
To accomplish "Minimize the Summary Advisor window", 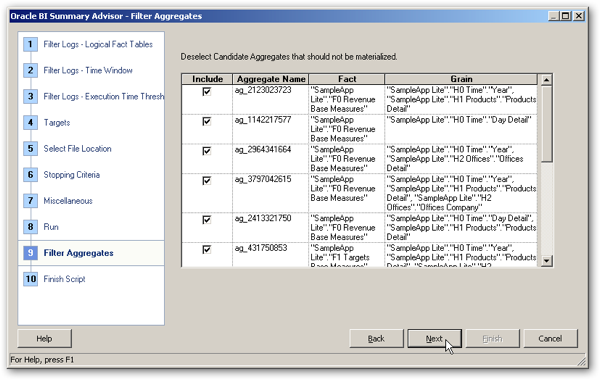I will pos(553,16).
